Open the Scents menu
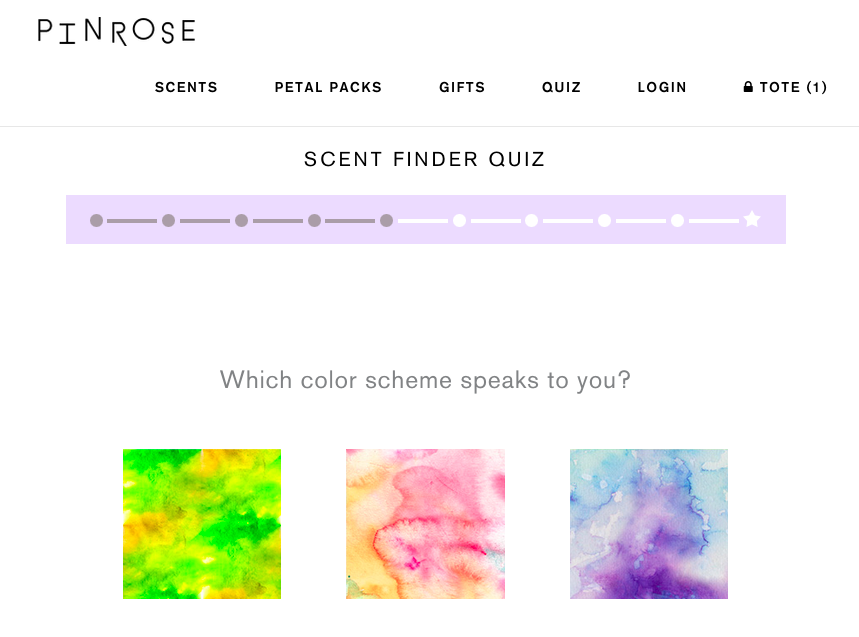 (186, 87)
